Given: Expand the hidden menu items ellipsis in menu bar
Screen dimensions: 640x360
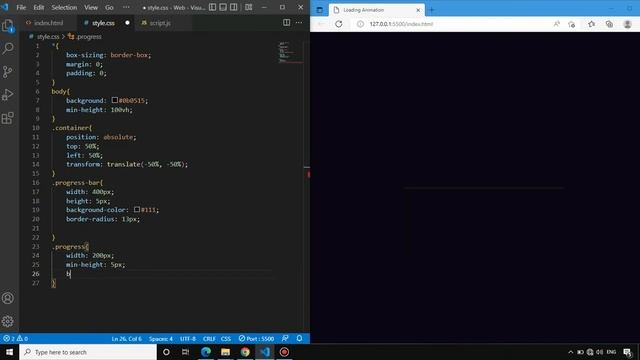Looking at the screenshot, I should point(126,7).
